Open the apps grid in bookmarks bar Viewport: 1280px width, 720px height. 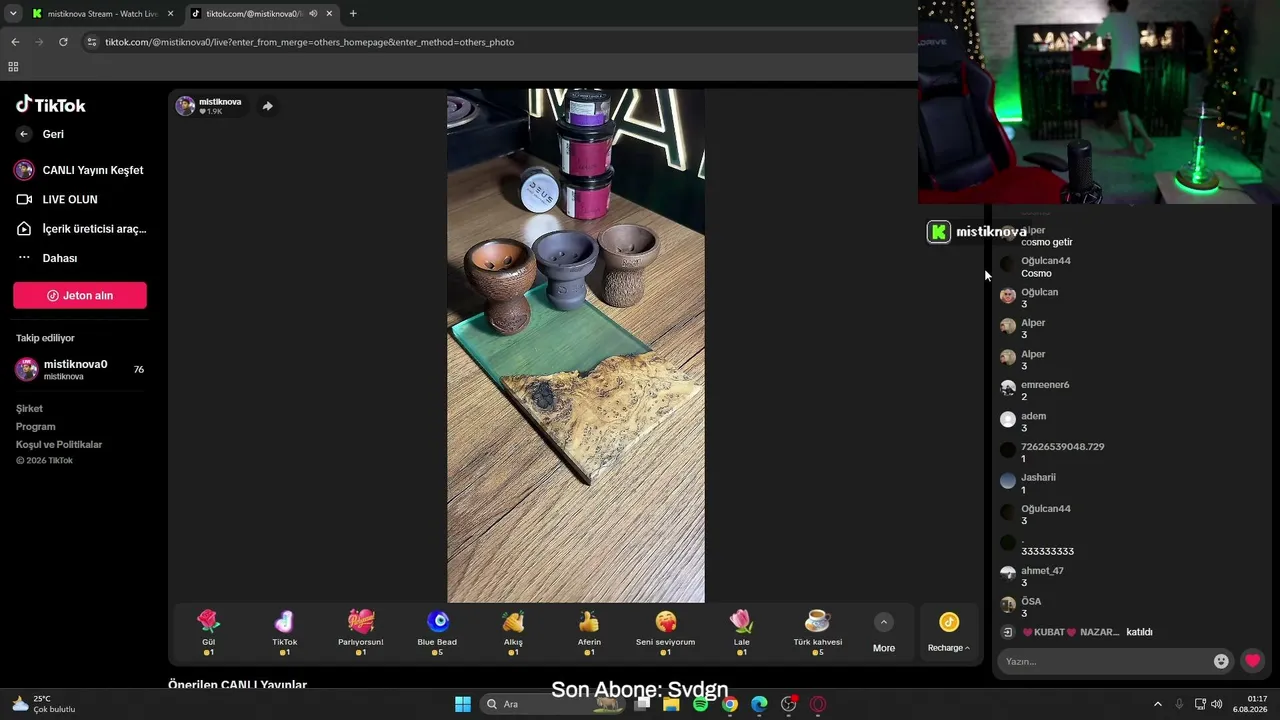coord(13,67)
